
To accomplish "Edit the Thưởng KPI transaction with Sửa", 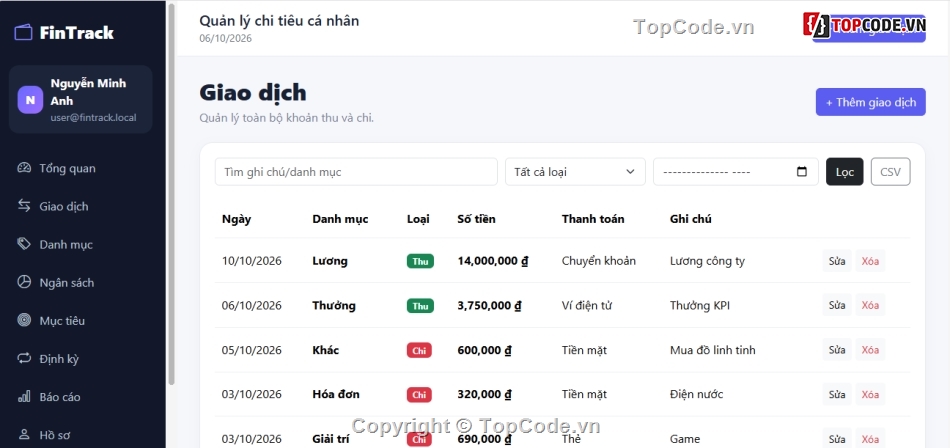I will [837, 306].
